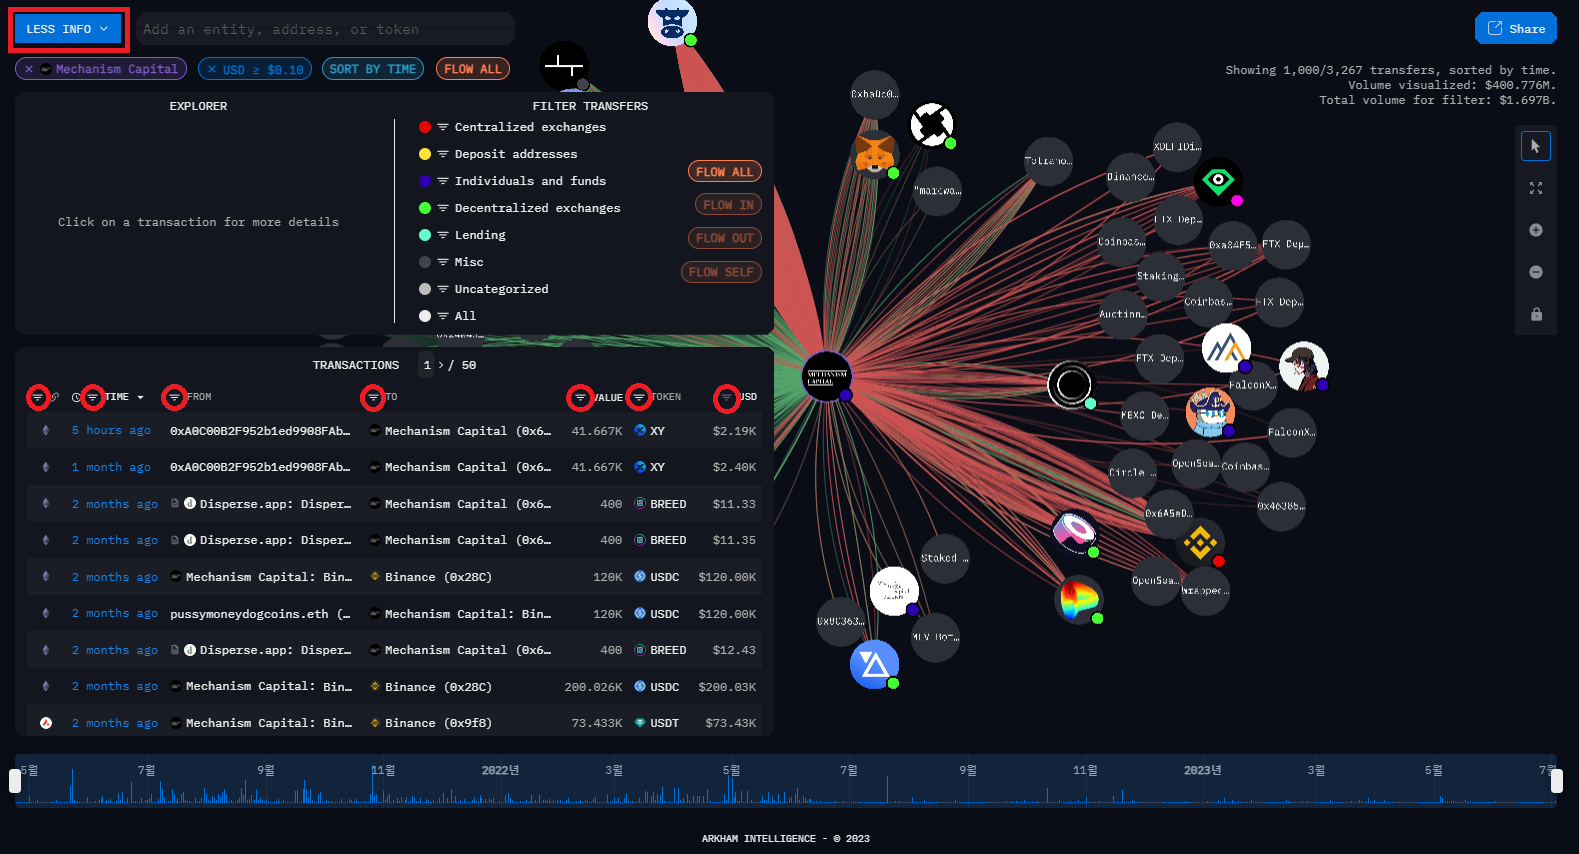The image size is (1579, 854).
Task: Grab the right timeline range handle
Action: point(1556,781)
